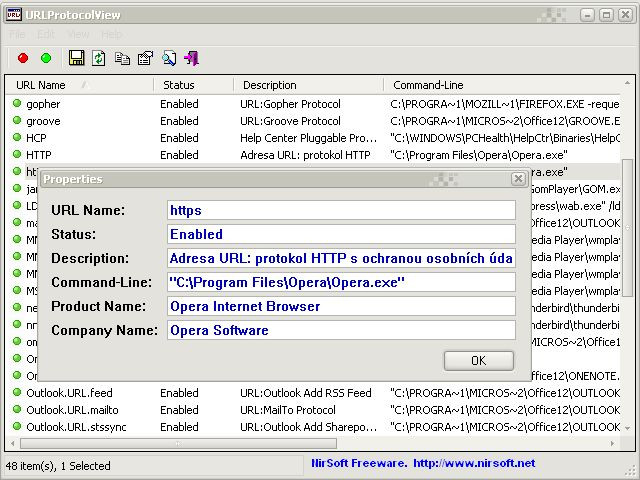Click the Find magnifier toolbar icon
640x480 pixels.
pos(169,58)
